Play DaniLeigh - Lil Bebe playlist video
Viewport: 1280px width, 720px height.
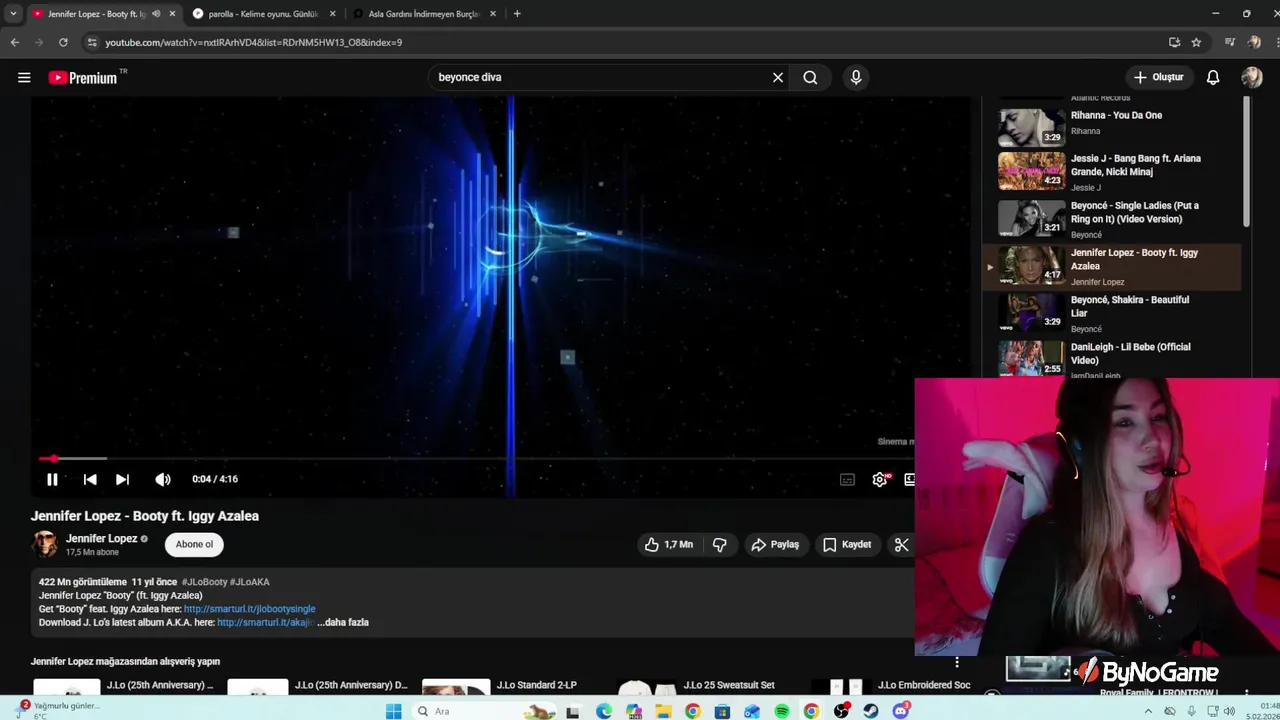coord(1110,358)
